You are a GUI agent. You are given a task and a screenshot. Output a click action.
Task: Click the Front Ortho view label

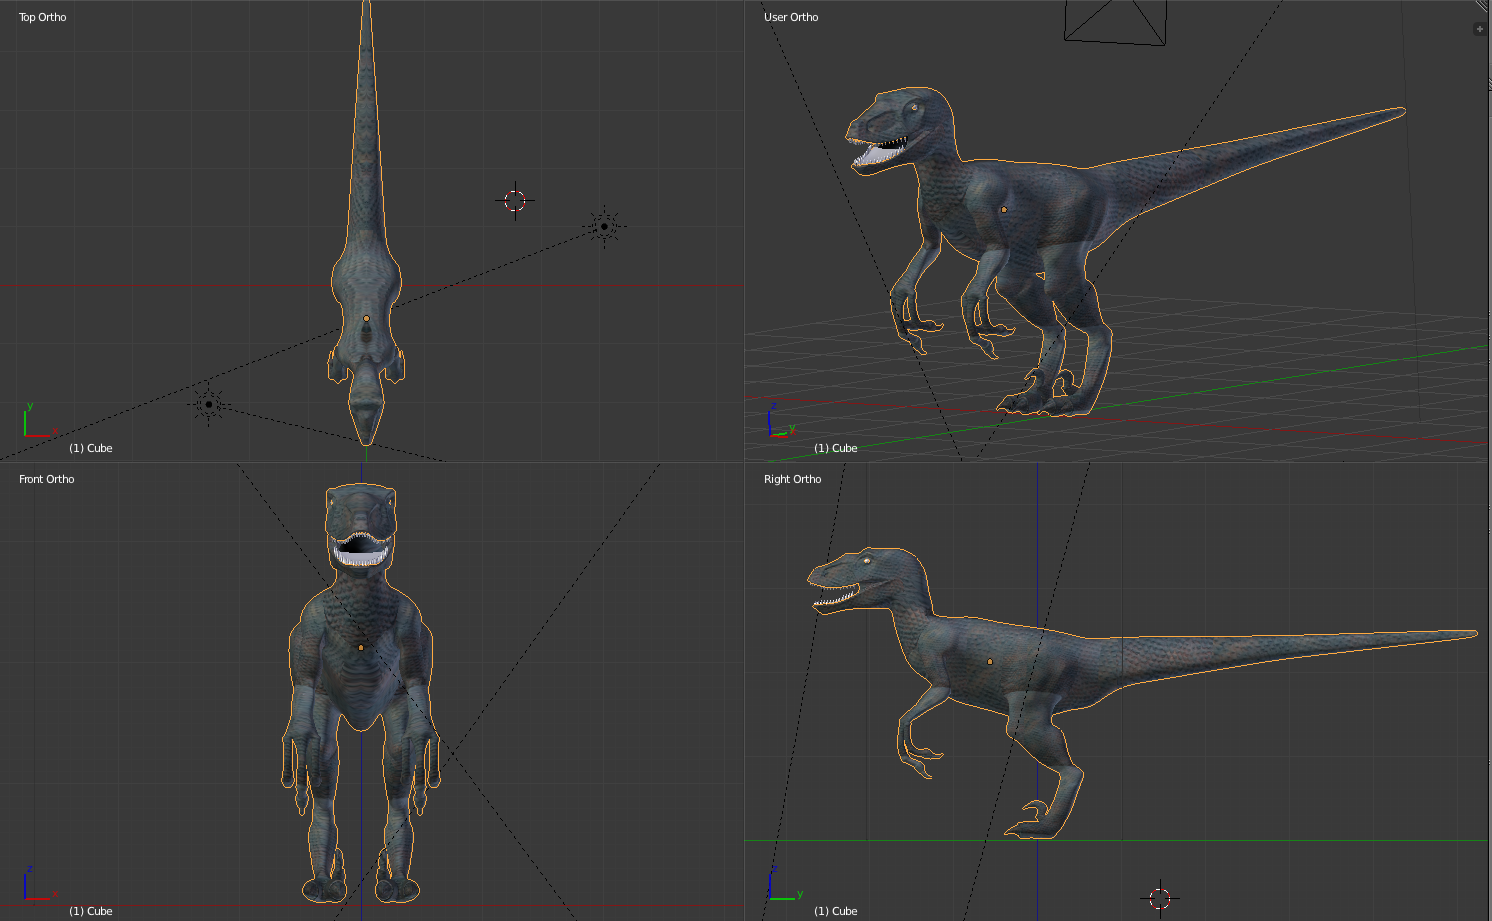point(47,479)
